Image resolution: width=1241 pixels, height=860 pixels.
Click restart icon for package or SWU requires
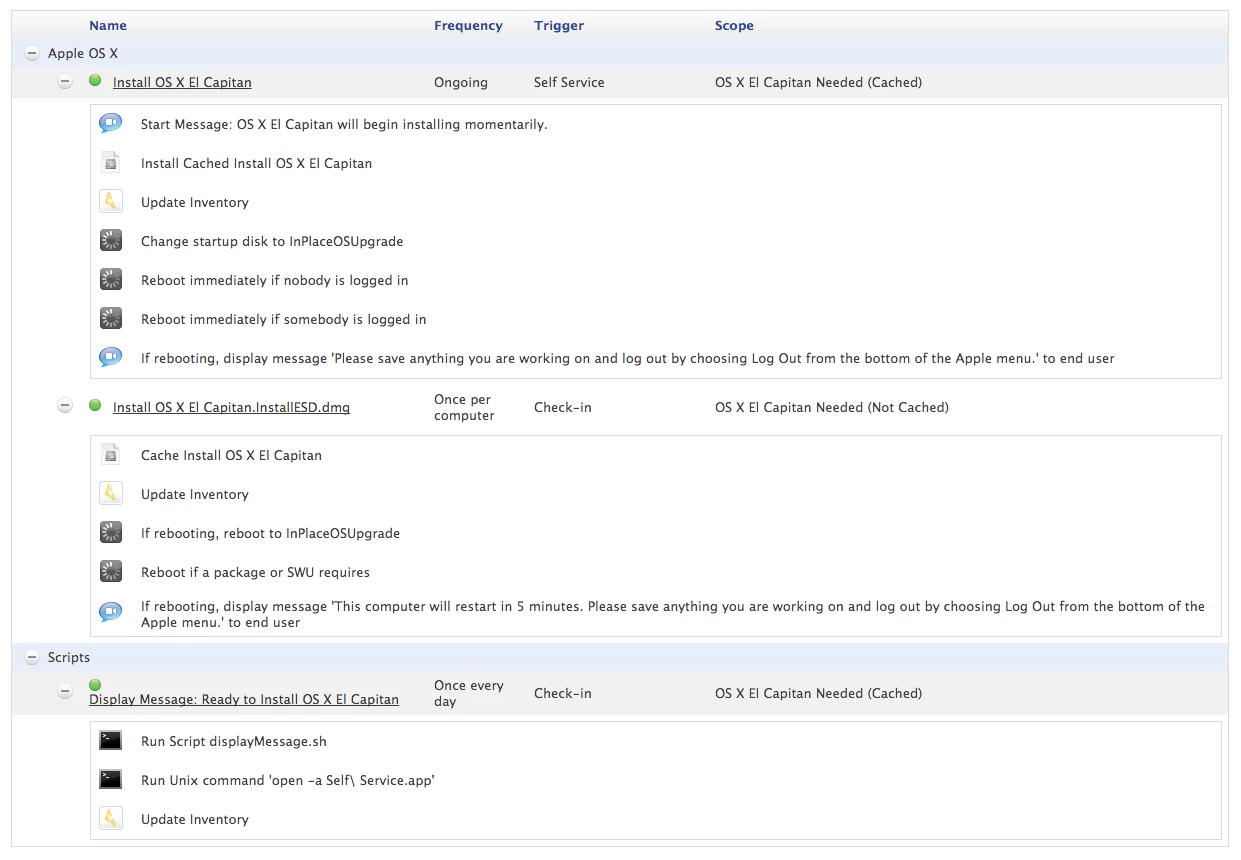coord(110,572)
